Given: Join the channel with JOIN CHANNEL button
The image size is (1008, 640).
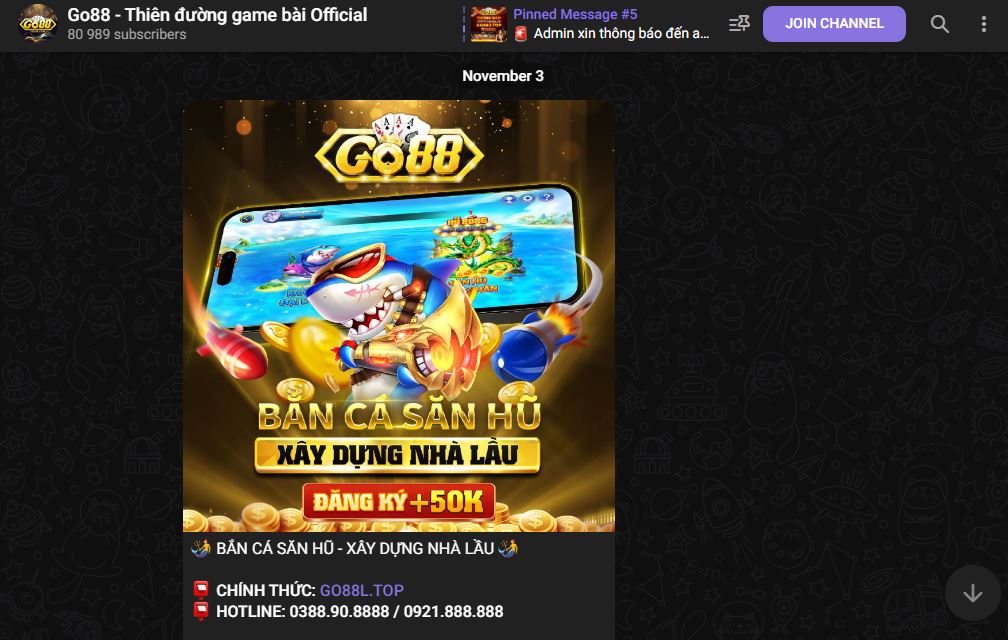Looking at the screenshot, I should (834, 24).
